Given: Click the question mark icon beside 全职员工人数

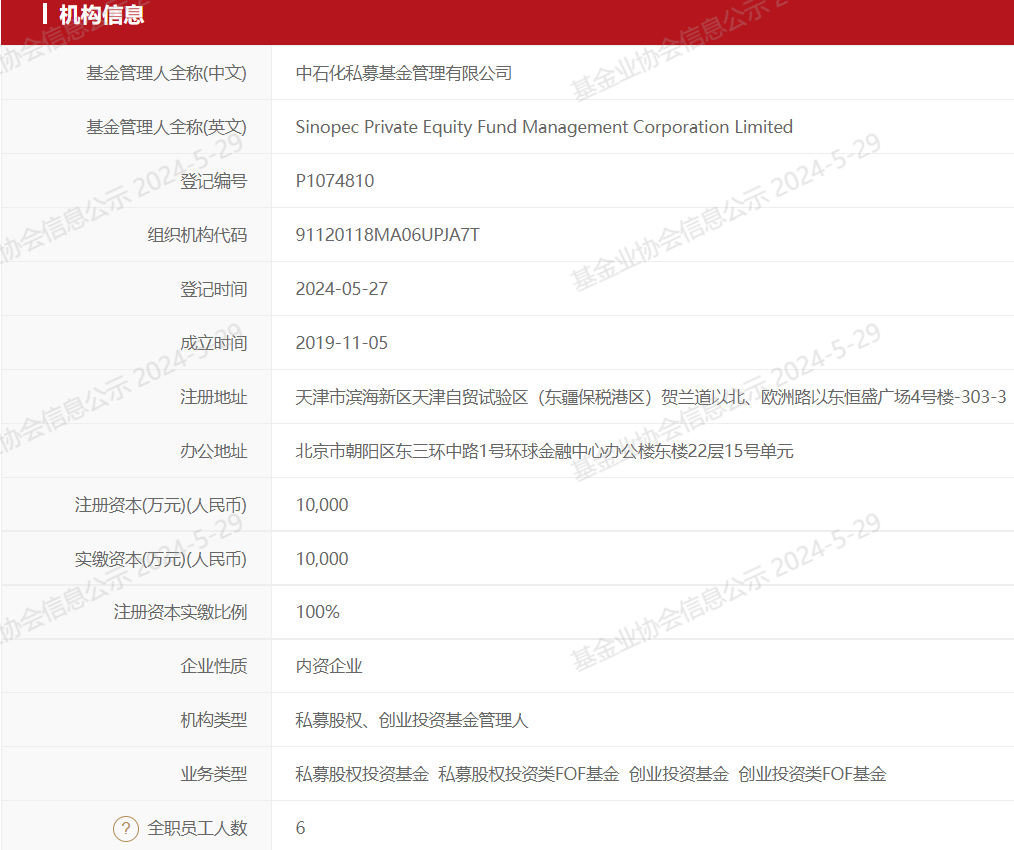Looking at the screenshot, I should [x=126, y=828].
